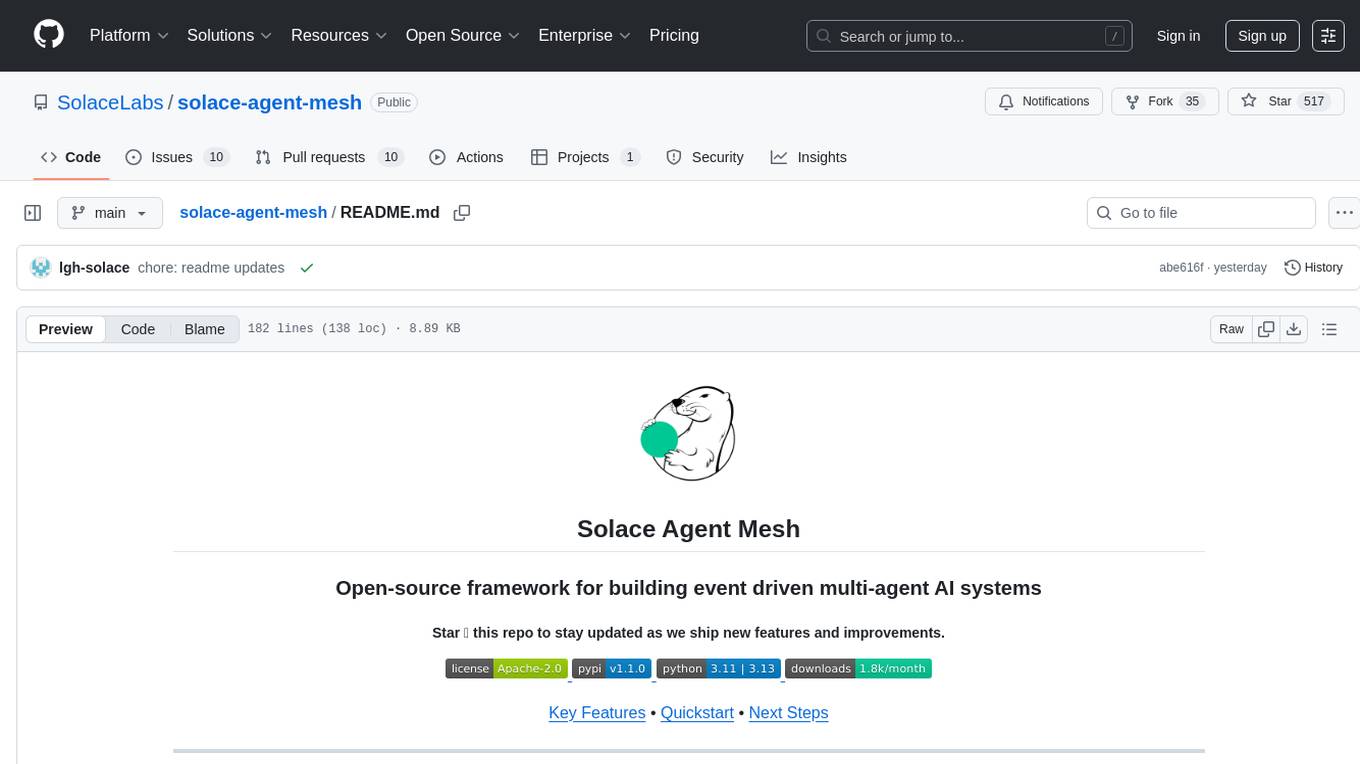Open the Projects tab

pyautogui.click(x=585, y=157)
